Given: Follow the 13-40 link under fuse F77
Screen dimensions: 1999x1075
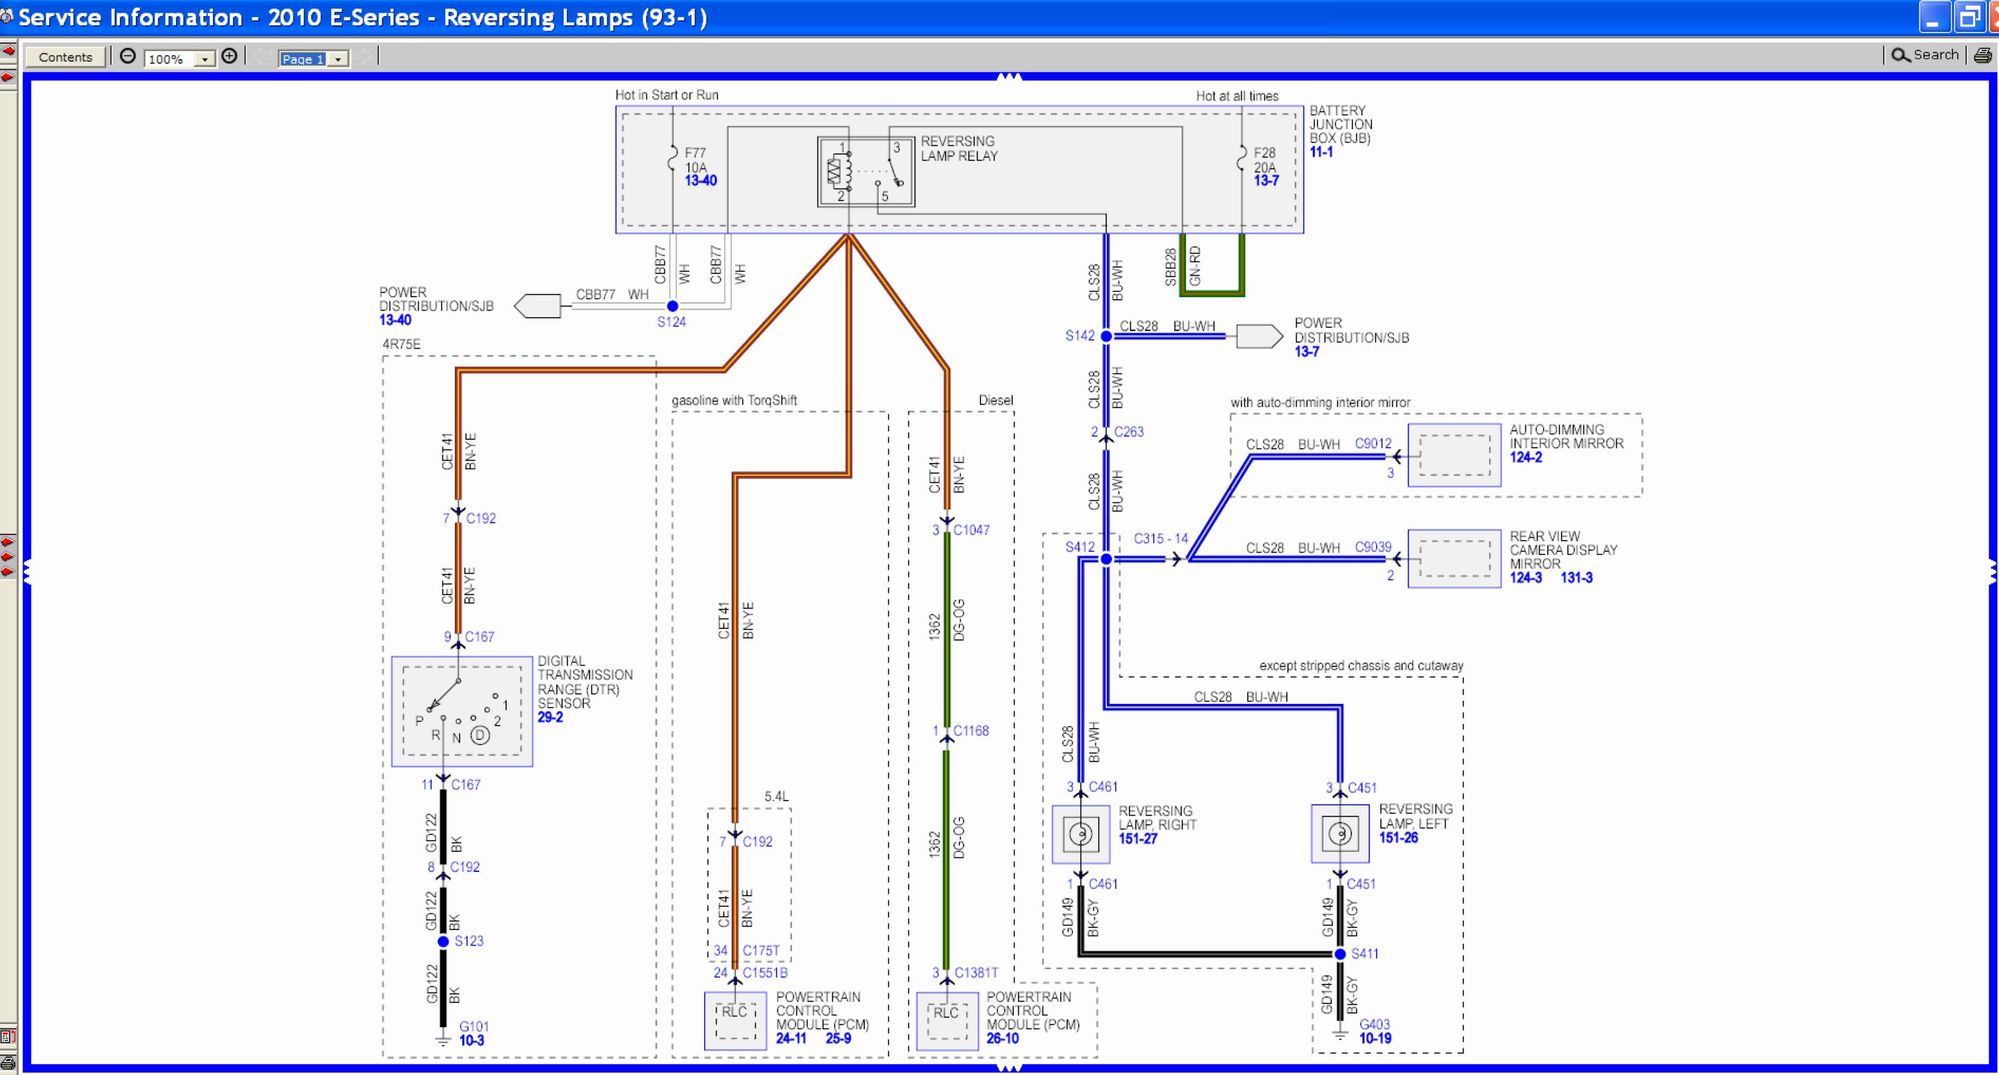Looking at the screenshot, I should (700, 181).
